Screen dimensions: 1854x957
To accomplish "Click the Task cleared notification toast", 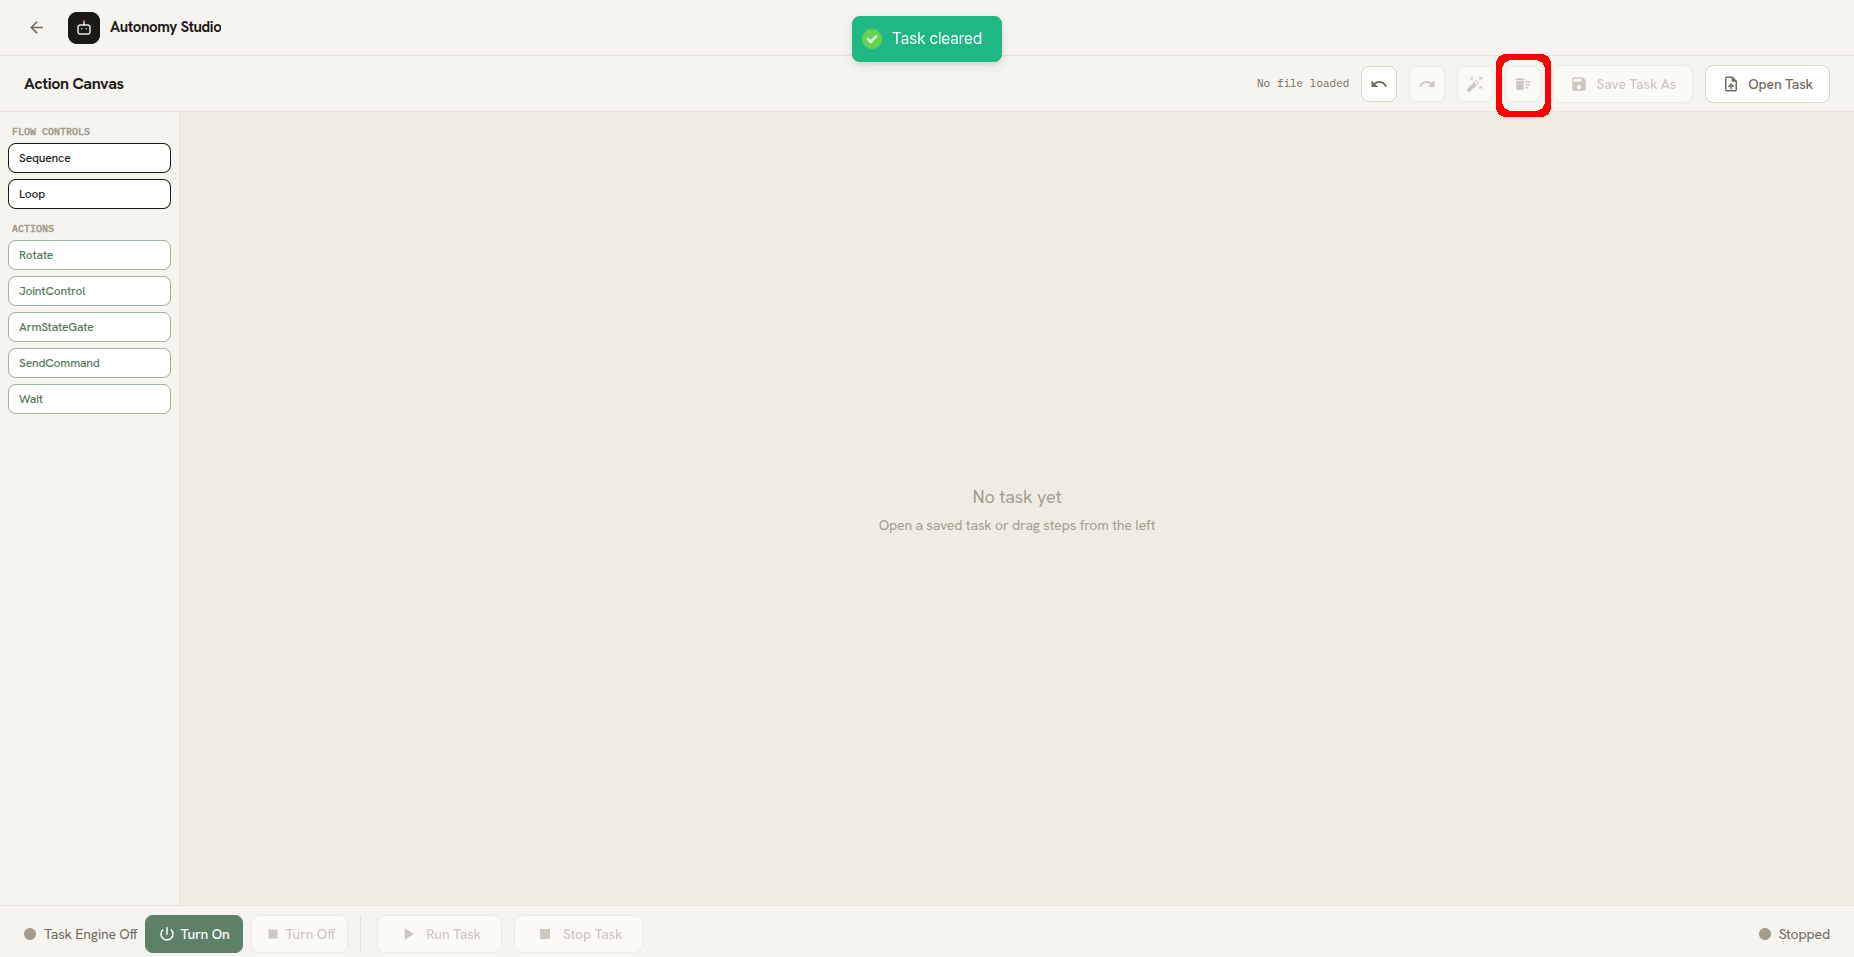I will click(x=927, y=39).
